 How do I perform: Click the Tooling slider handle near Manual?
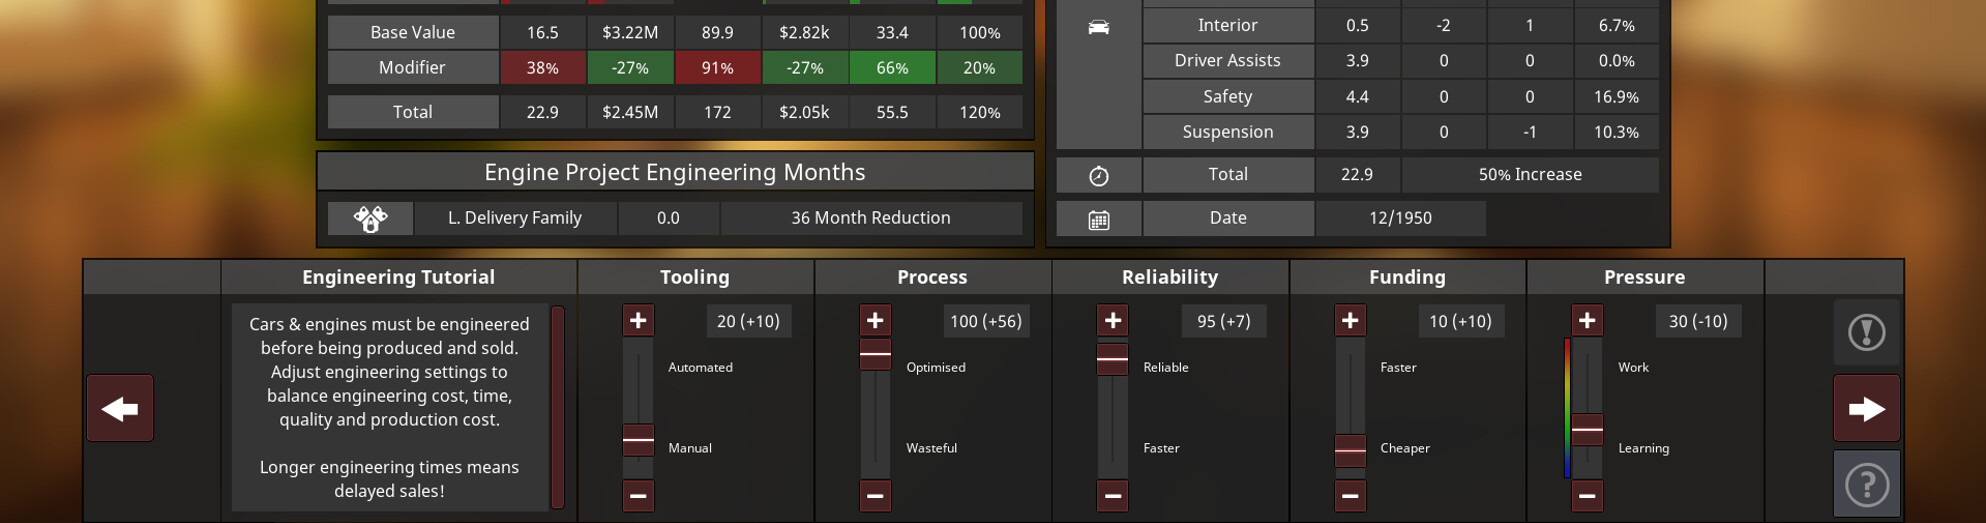(x=638, y=440)
